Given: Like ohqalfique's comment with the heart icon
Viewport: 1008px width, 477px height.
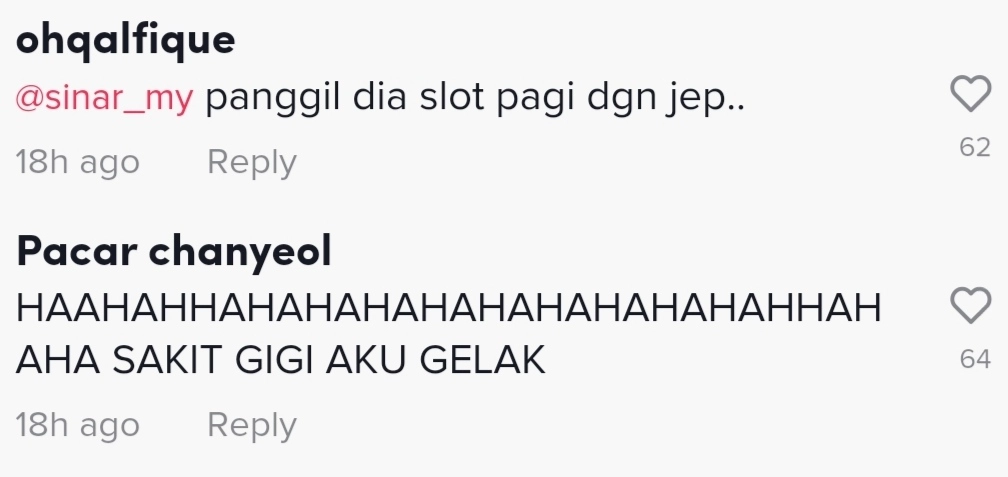Looking at the screenshot, I should [970, 94].
